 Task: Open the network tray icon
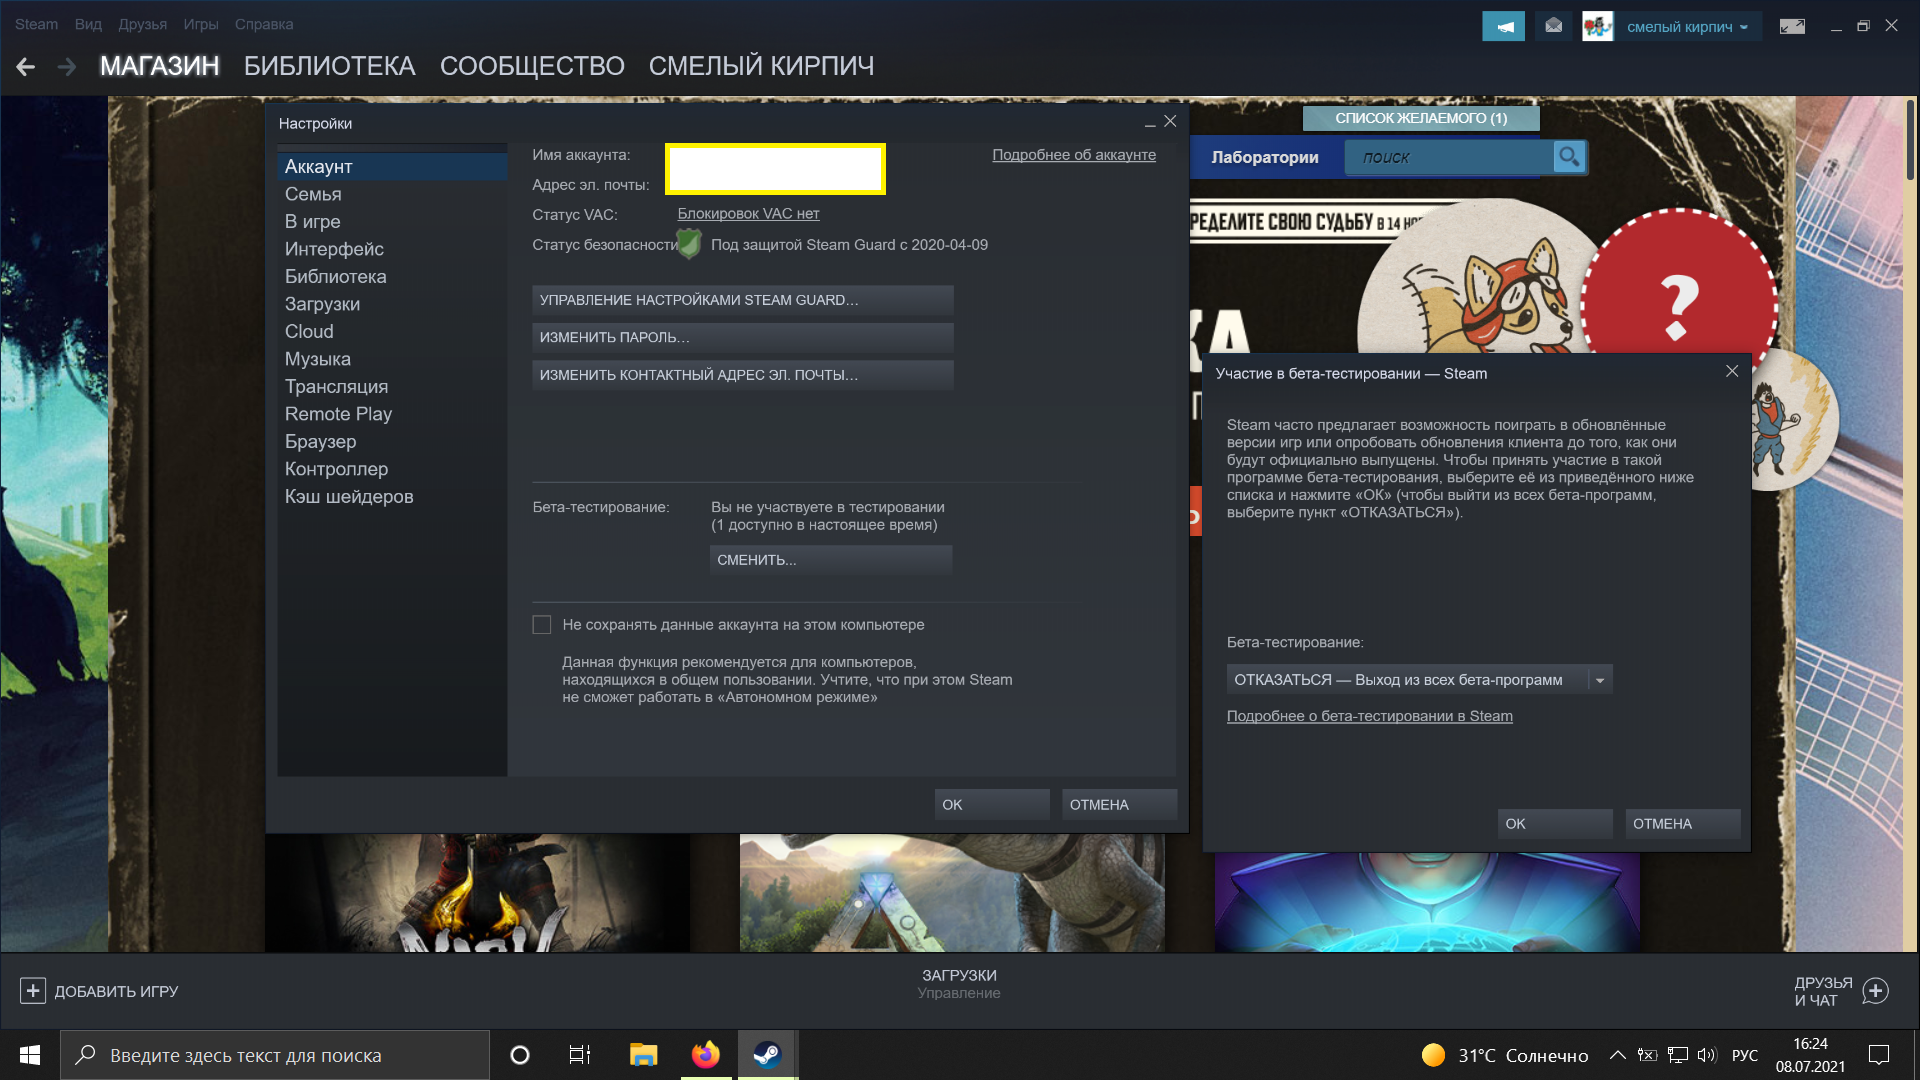1678,1055
